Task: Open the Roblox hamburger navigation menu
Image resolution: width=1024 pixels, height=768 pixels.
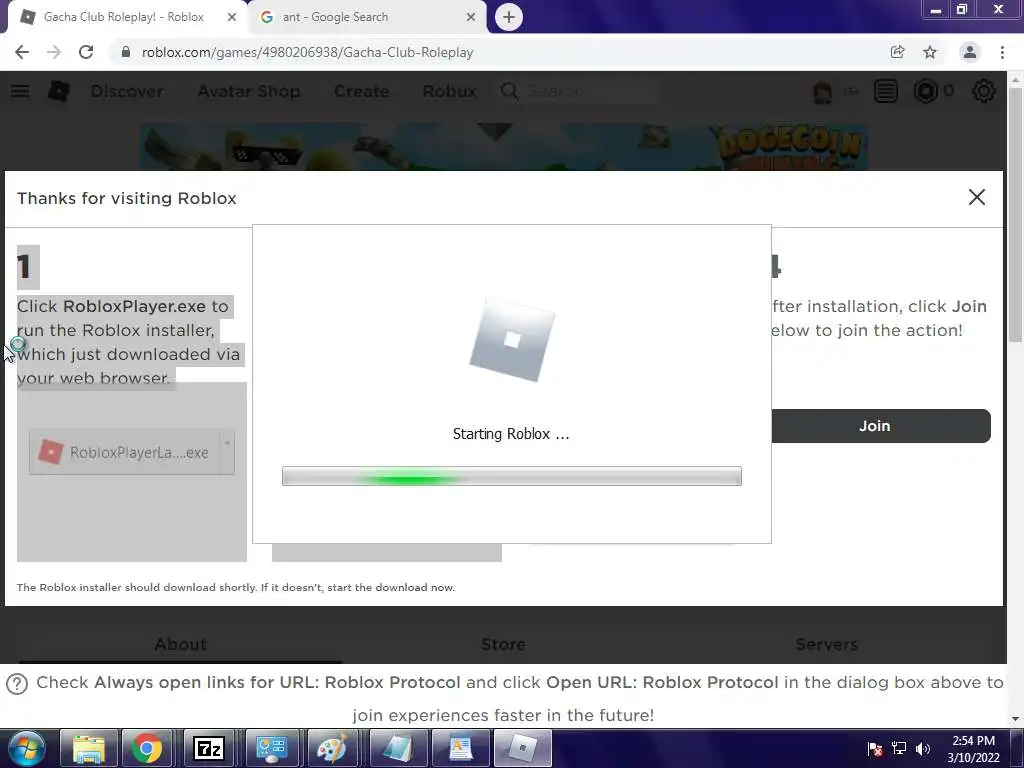Action: pos(20,91)
